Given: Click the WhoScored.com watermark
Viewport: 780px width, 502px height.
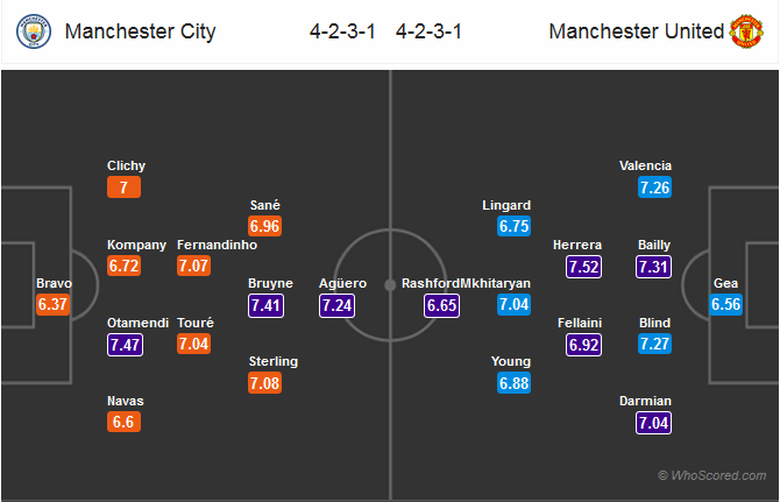Looking at the screenshot, I should (x=712, y=476).
